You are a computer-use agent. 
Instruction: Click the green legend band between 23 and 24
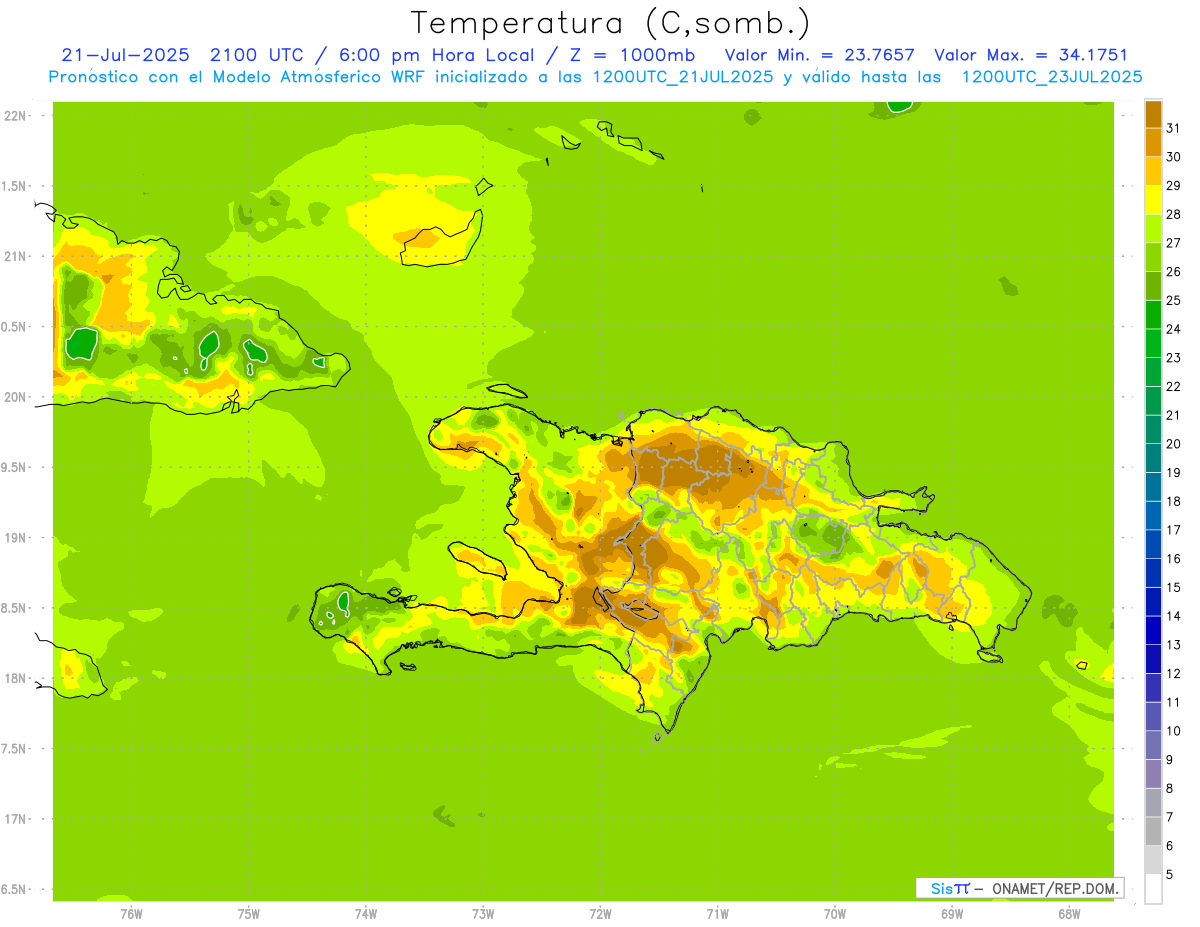coord(1153,342)
